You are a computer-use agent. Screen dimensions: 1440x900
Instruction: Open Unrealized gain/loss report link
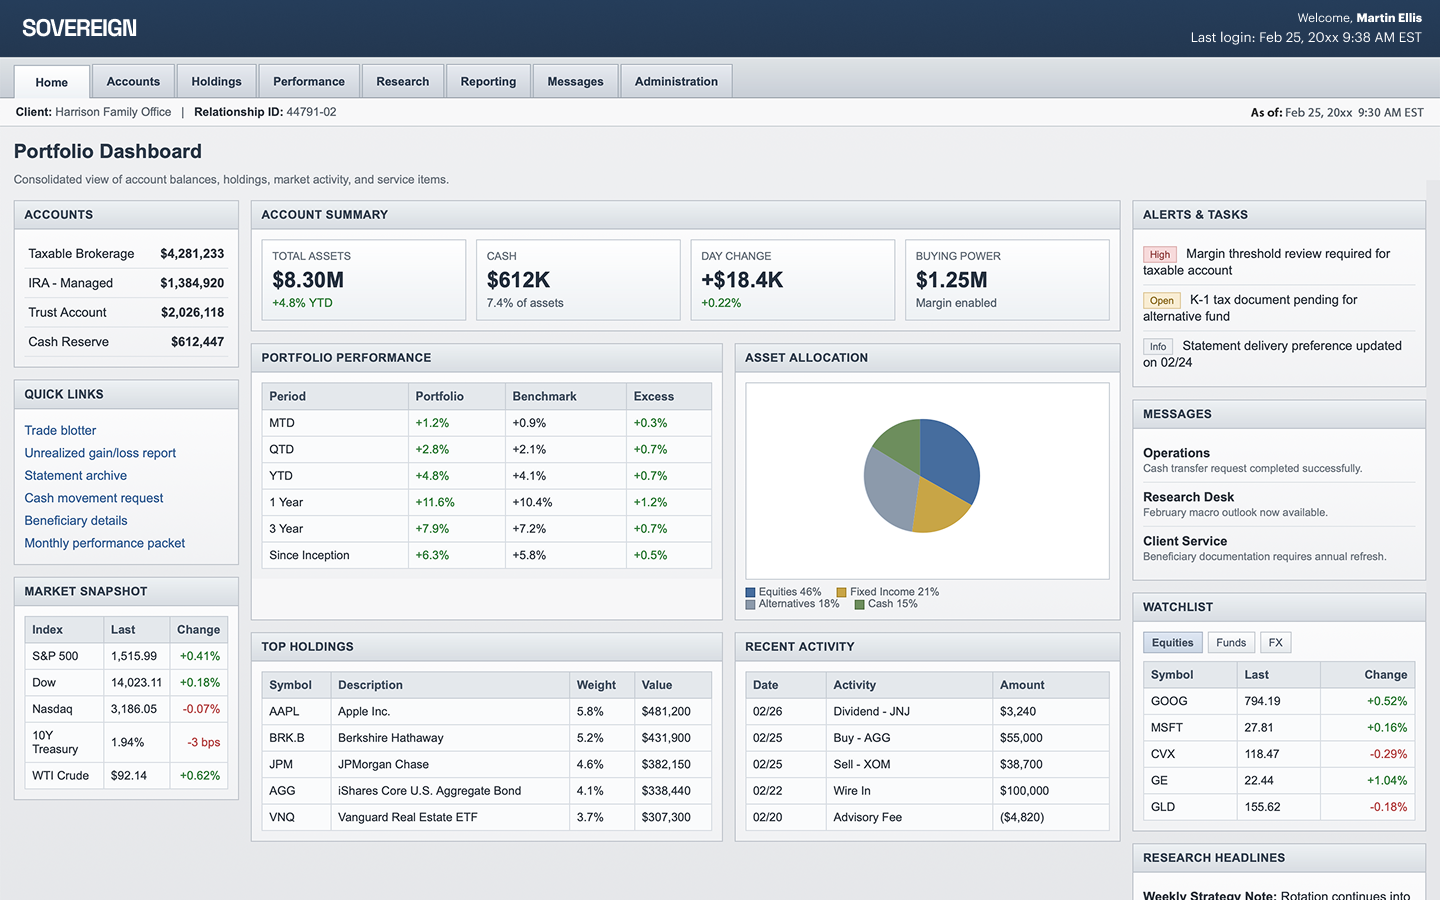click(100, 453)
